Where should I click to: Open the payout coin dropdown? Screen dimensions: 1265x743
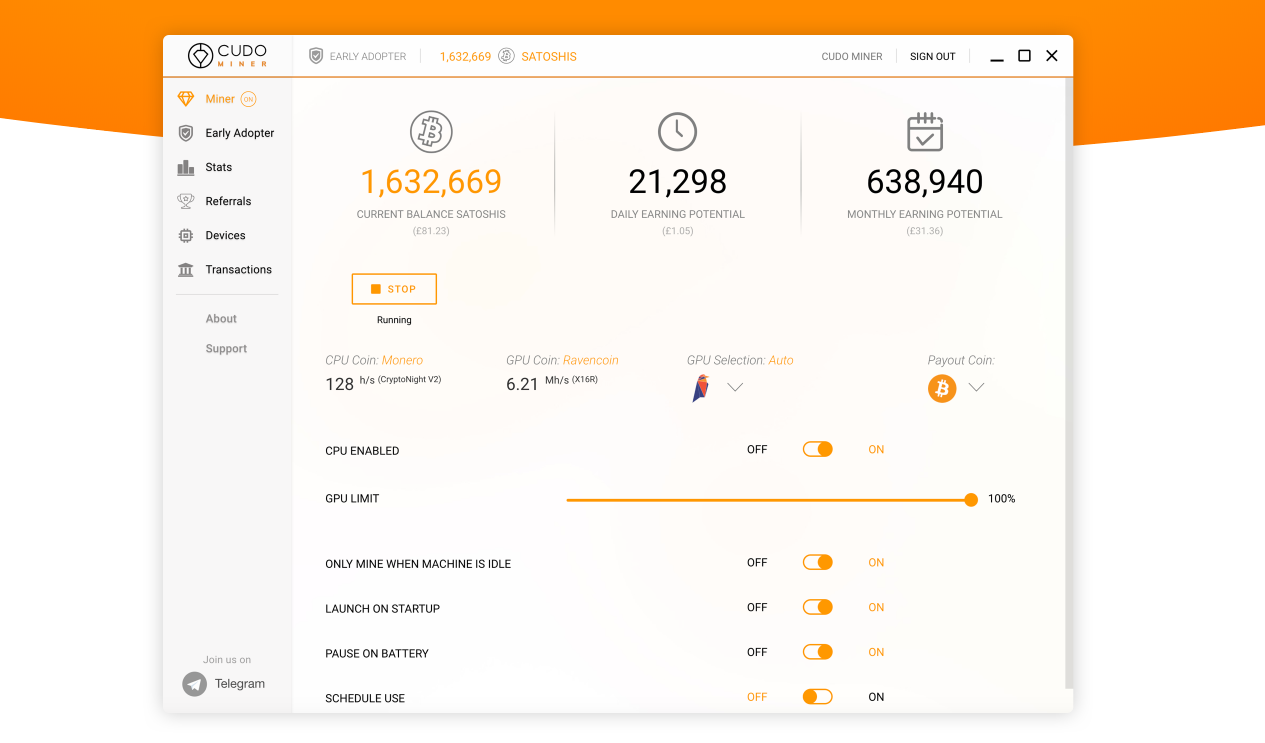[x=976, y=387]
